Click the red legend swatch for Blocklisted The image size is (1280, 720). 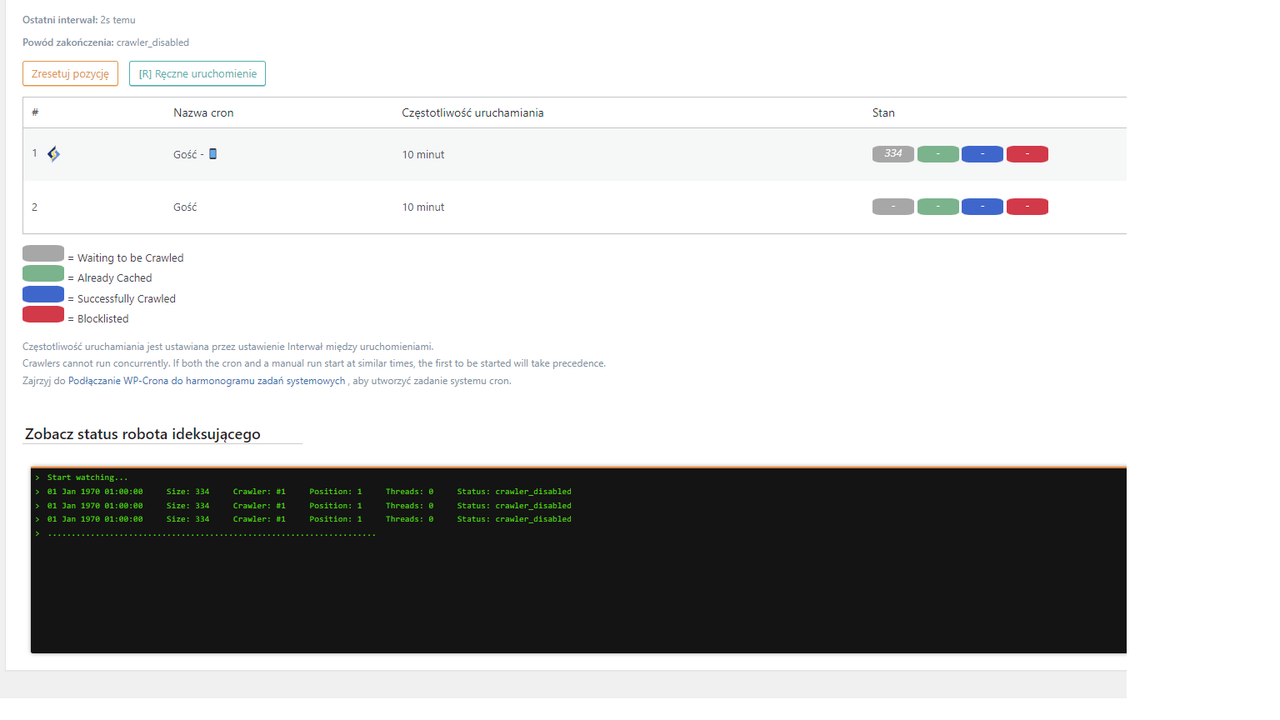point(43,315)
